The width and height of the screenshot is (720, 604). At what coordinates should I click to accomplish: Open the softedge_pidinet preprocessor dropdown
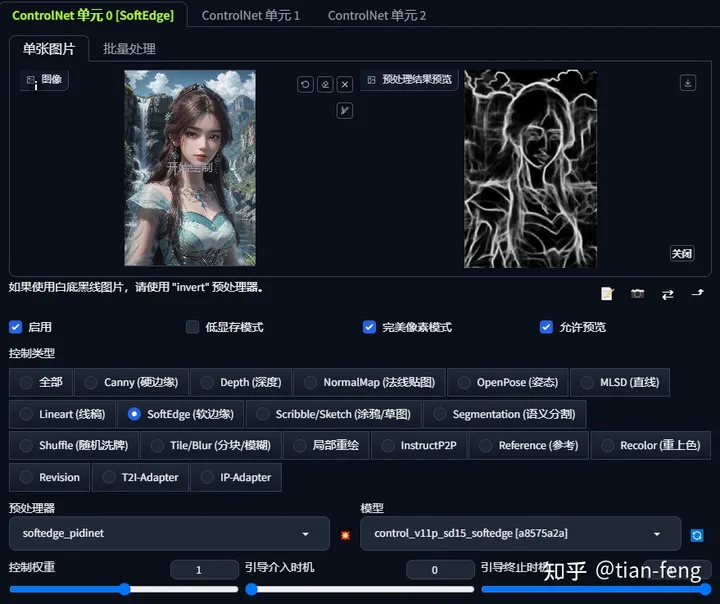point(169,534)
